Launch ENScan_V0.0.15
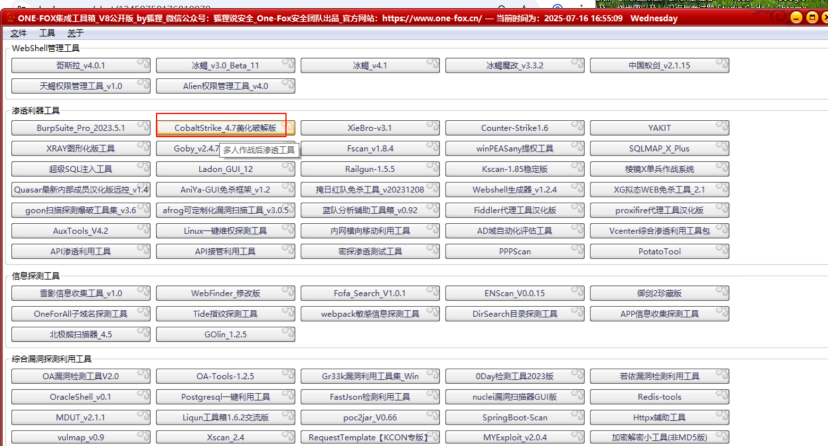 point(515,293)
